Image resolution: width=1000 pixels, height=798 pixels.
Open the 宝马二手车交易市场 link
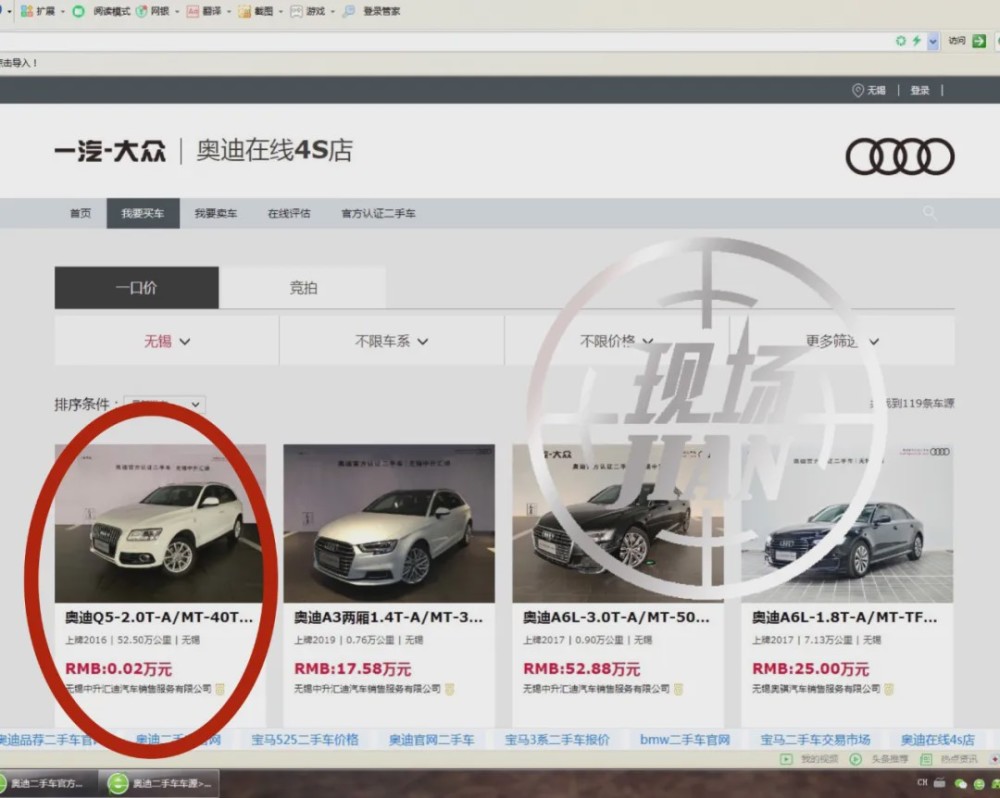tap(815, 740)
